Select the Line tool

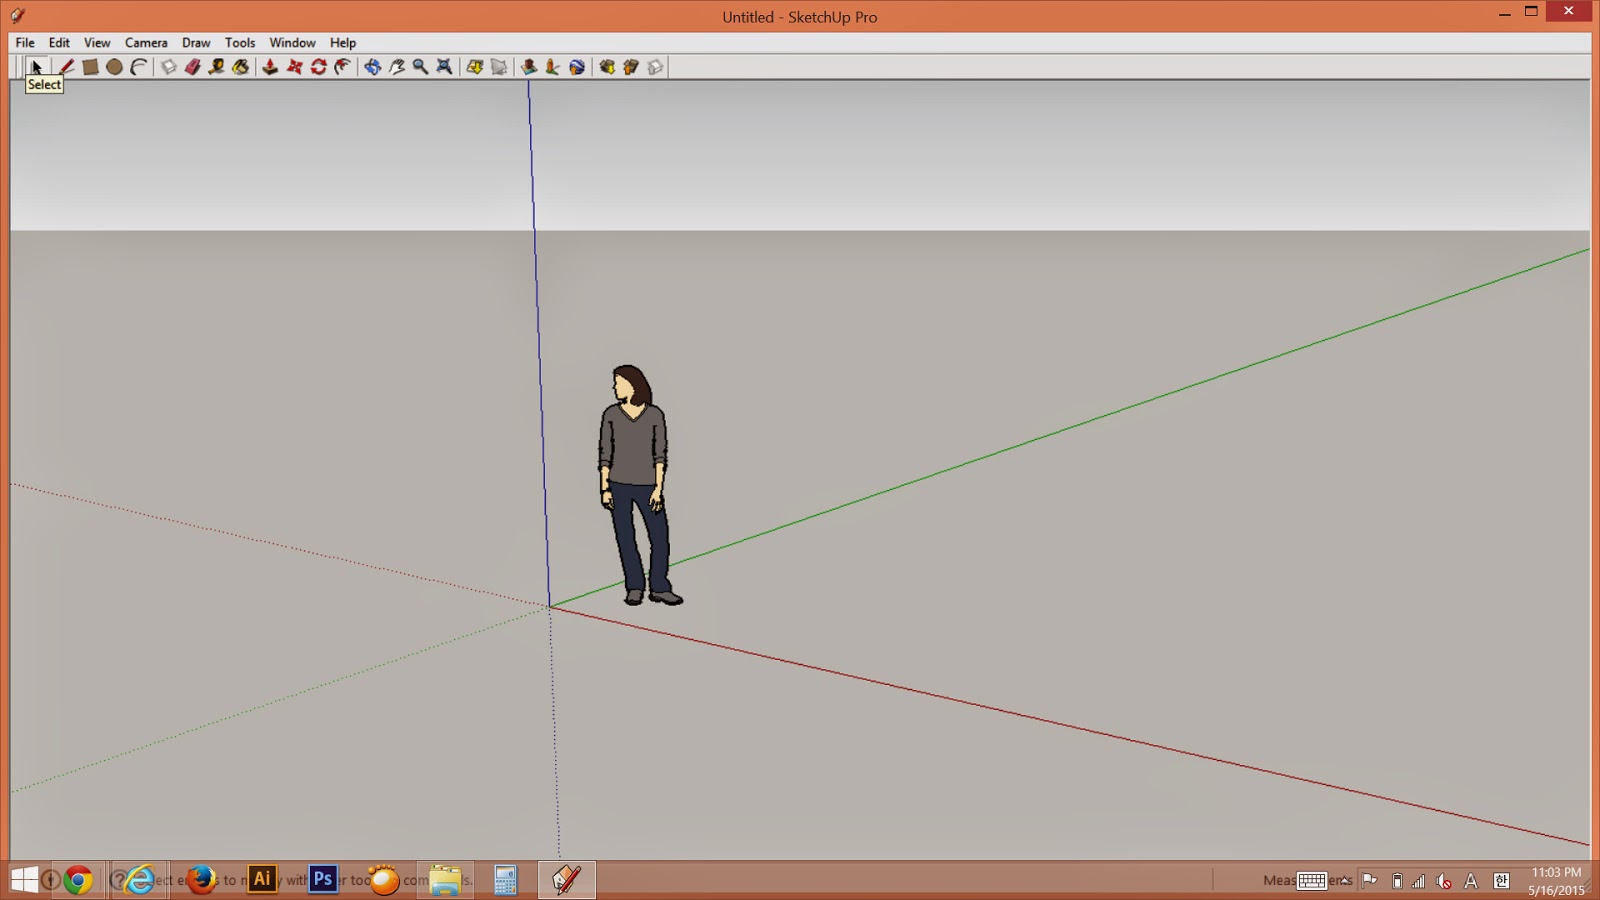click(x=65, y=67)
